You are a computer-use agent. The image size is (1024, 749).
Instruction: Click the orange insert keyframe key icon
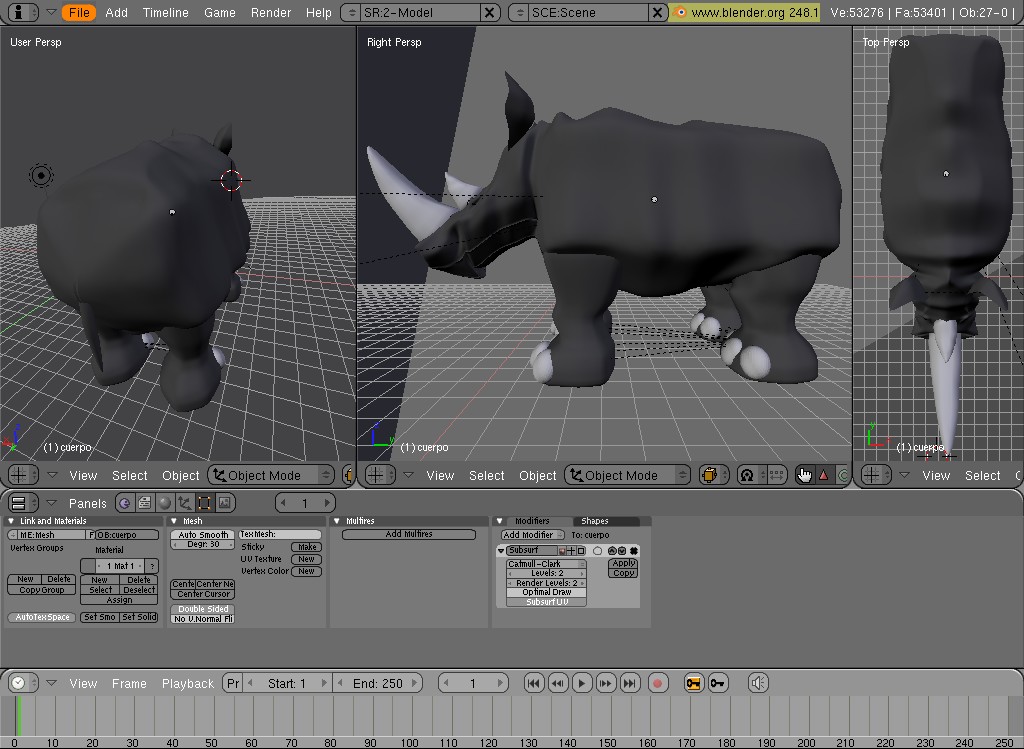(693, 683)
